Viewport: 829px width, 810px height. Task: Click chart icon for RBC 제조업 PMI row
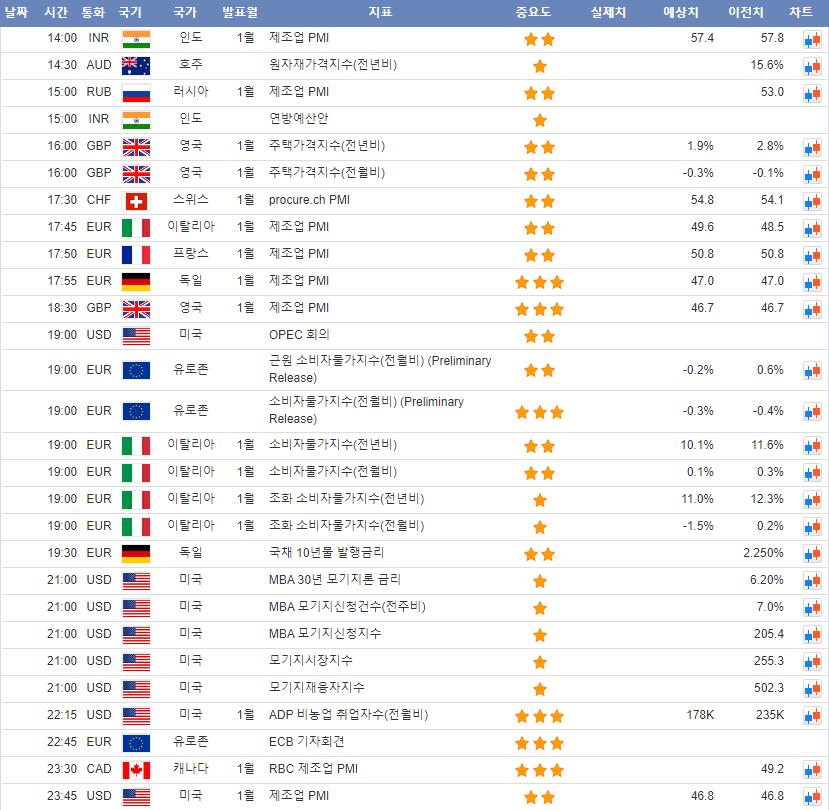(811, 770)
